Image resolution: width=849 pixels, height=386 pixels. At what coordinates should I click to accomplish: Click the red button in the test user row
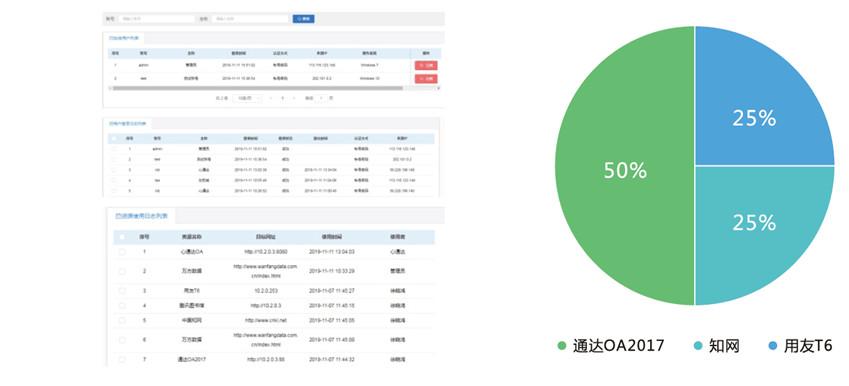point(426,78)
